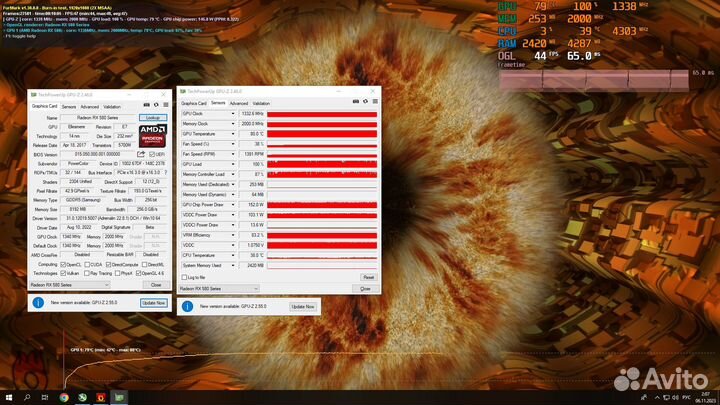Show hidden system tray icons
720x405 pixels.
click(x=657, y=397)
